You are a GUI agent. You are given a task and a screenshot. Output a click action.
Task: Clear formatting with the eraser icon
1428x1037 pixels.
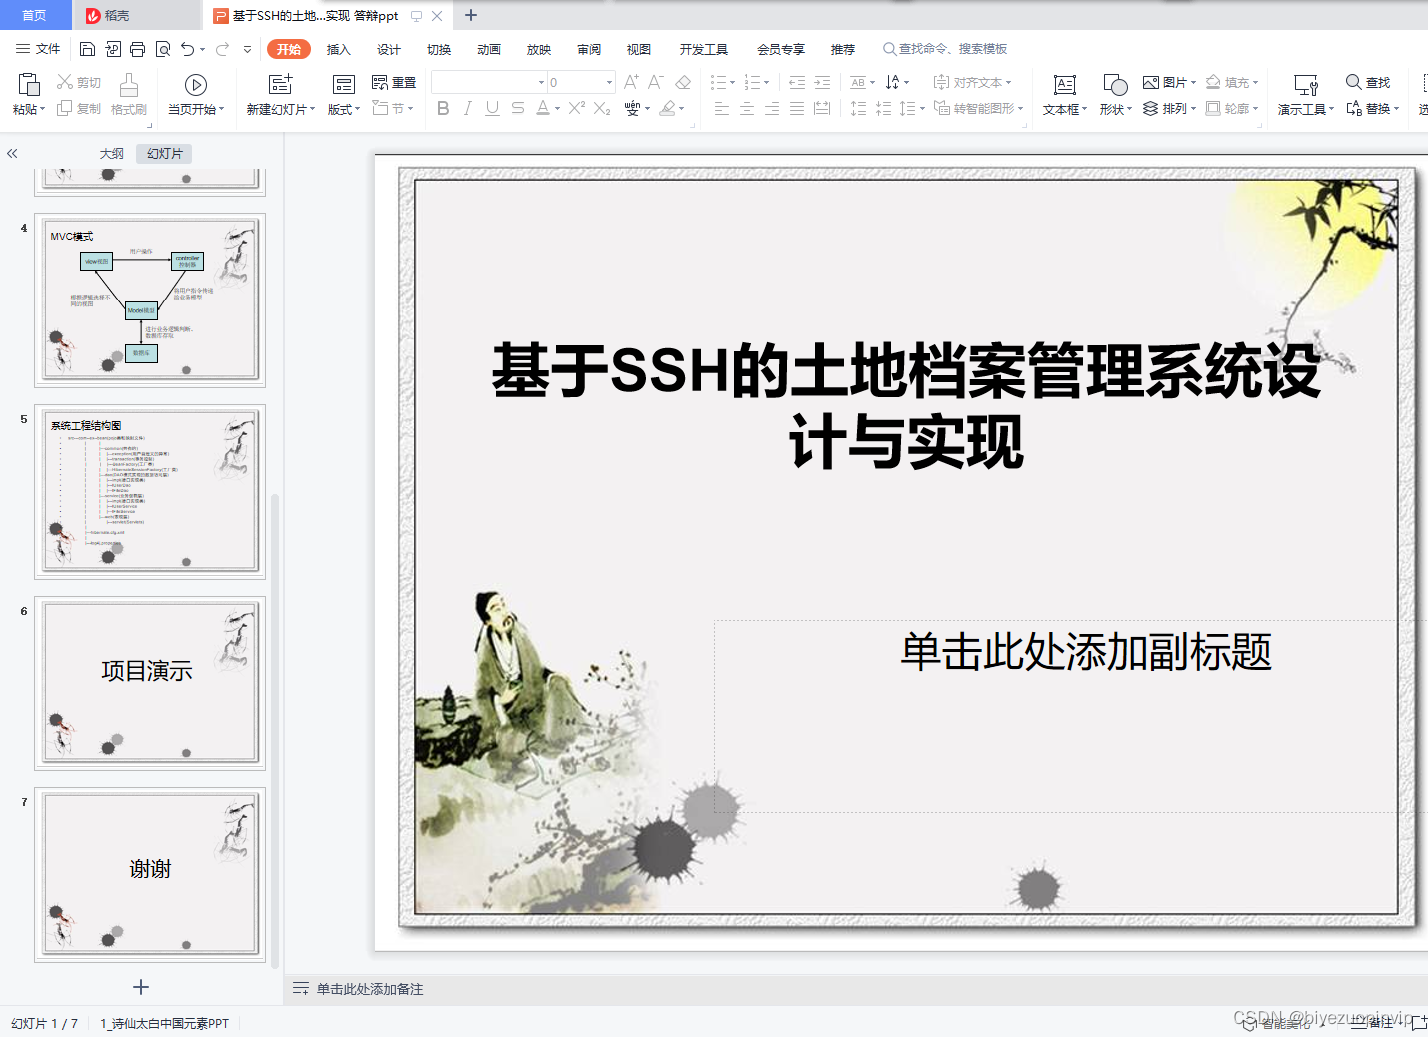coord(683,82)
